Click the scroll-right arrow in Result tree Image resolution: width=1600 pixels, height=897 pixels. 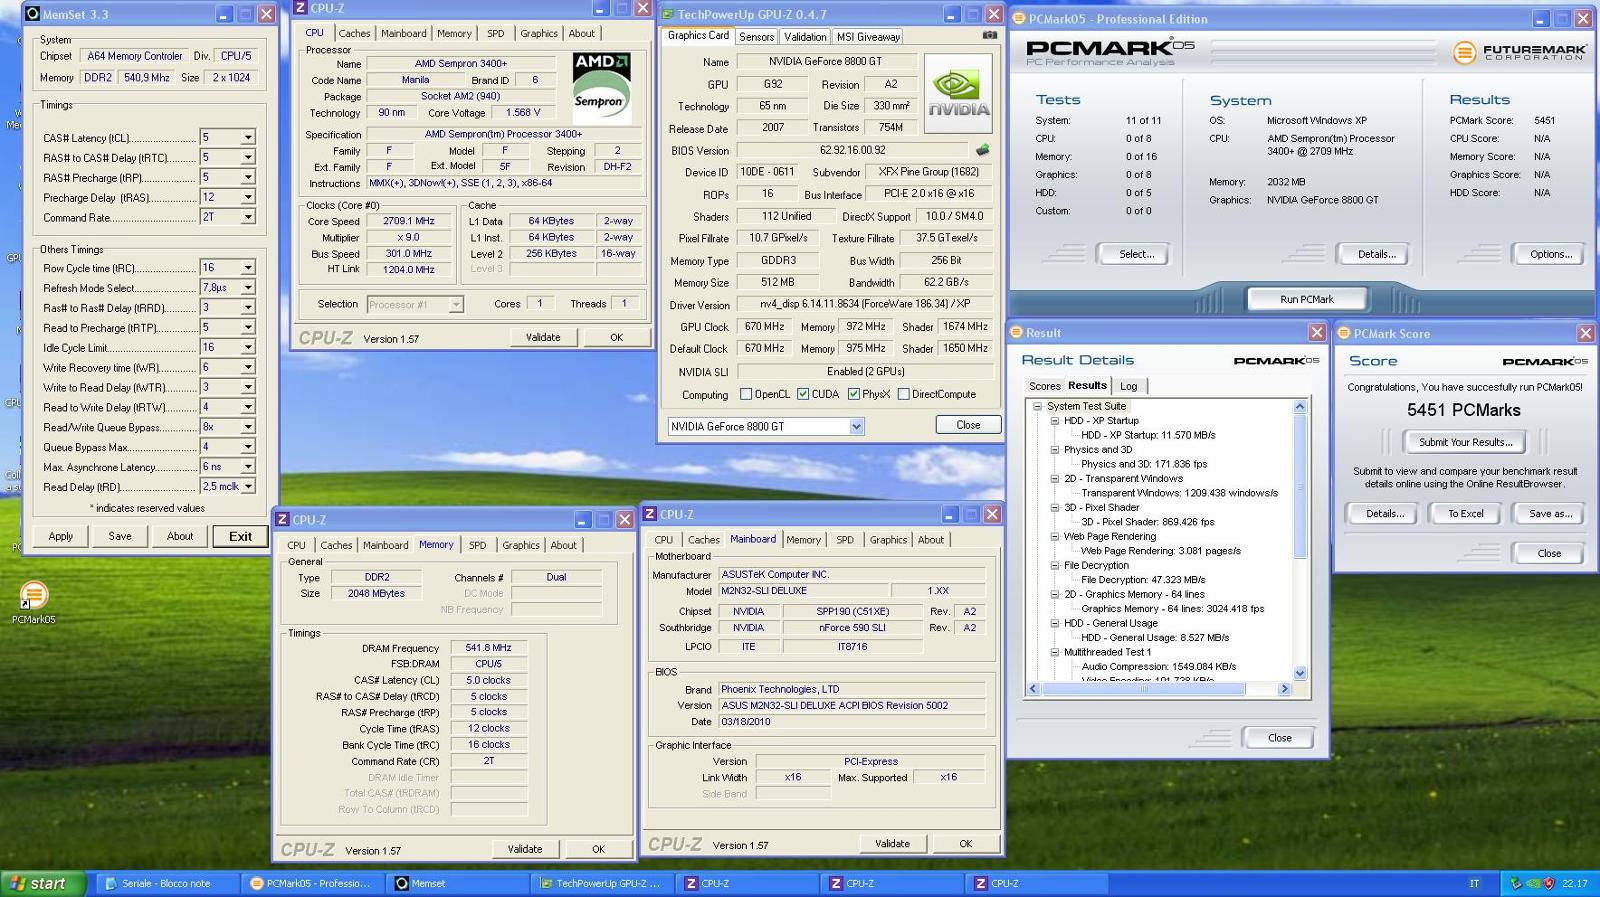1285,689
